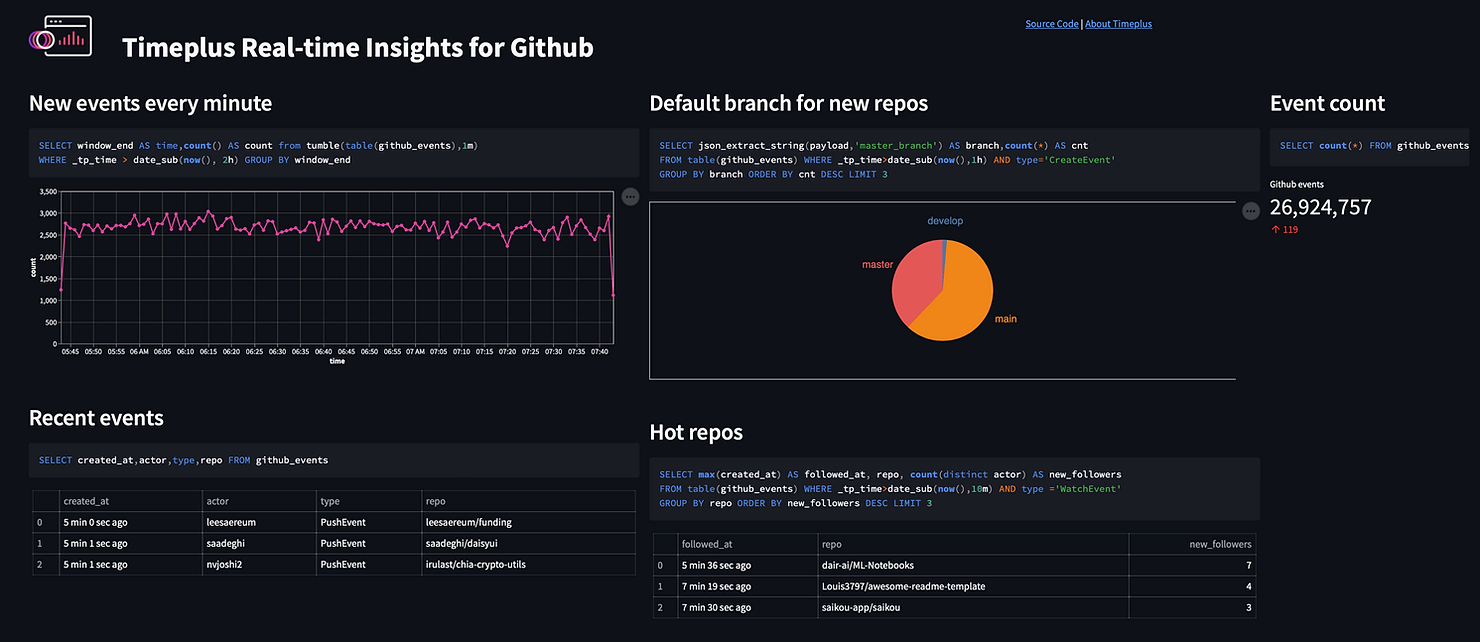The height and width of the screenshot is (642, 1480).
Task: Select the leesaereum/funding repo cell
Action: [528, 521]
